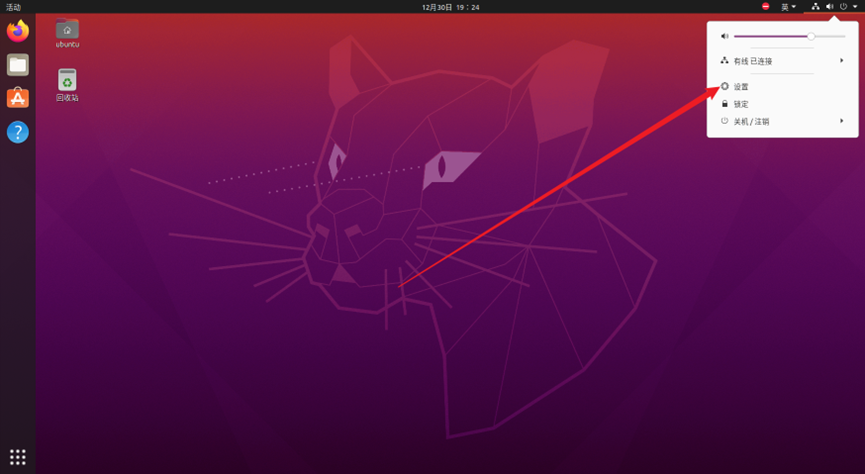Open Firefox from the dock
This screenshot has width=865, height=474.
click(18, 31)
